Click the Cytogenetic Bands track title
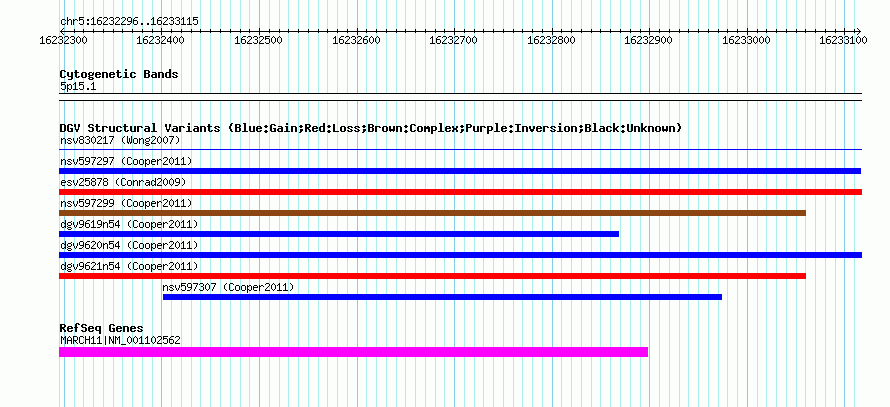This screenshot has width=890, height=407. pyautogui.click(x=119, y=74)
